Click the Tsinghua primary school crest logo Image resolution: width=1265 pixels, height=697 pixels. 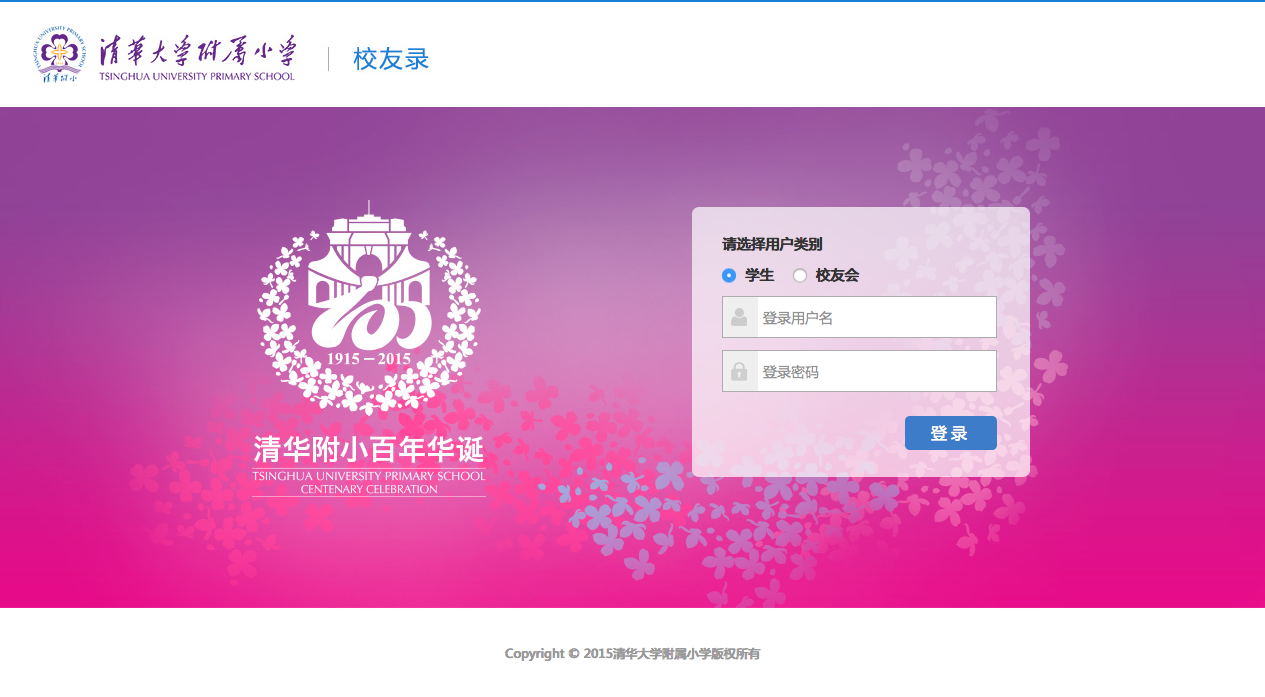coord(59,56)
